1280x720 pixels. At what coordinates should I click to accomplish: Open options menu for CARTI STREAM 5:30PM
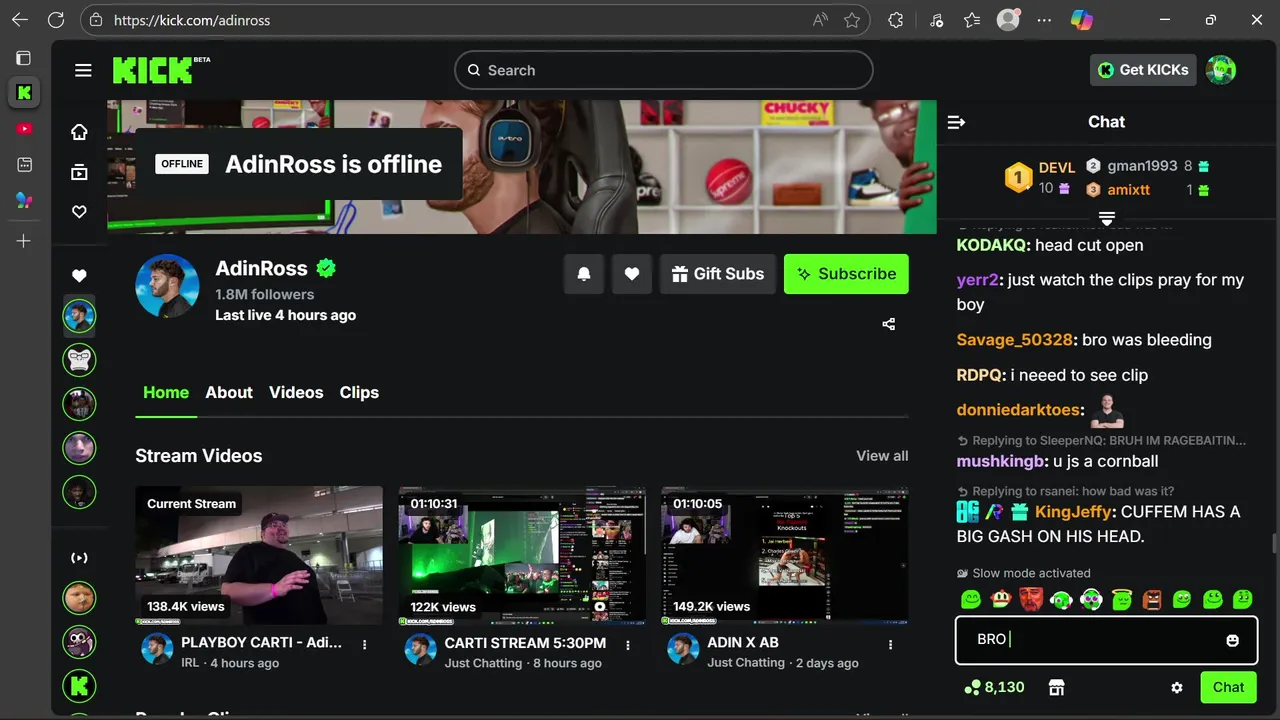pyautogui.click(x=628, y=645)
